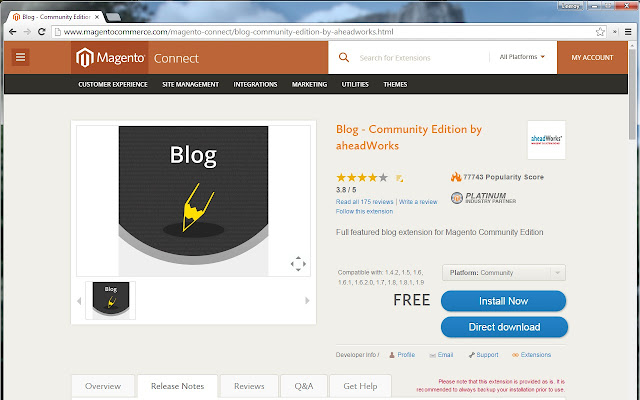Open the hamburger menu beside Magento logo
This screenshot has width=640, height=400.
pyautogui.click(x=20, y=57)
